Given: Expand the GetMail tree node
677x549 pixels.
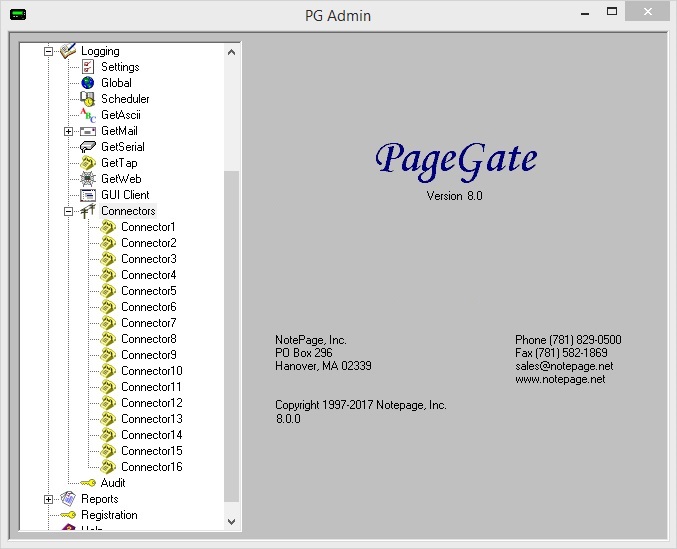Looking at the screenshot, I should (68, 131).
